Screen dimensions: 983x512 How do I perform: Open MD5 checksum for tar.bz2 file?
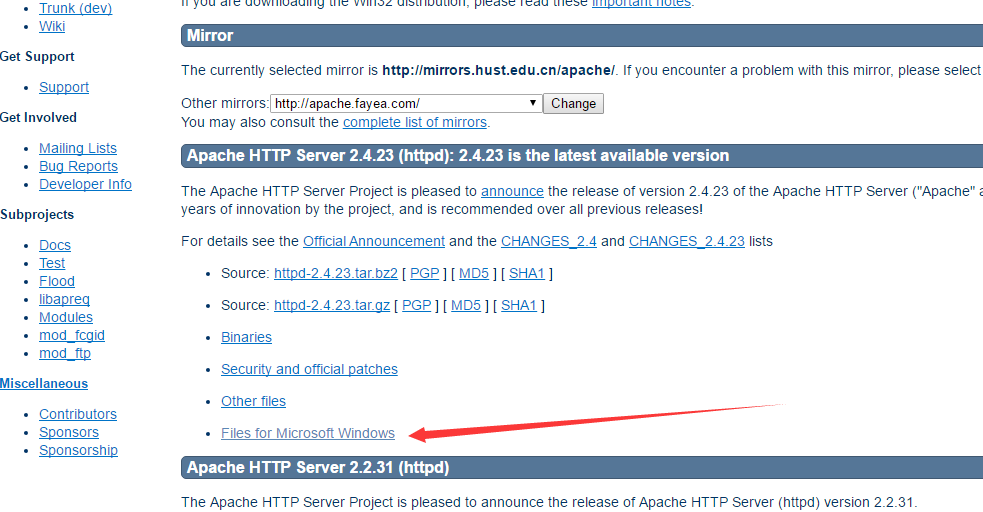coord(474,273)
